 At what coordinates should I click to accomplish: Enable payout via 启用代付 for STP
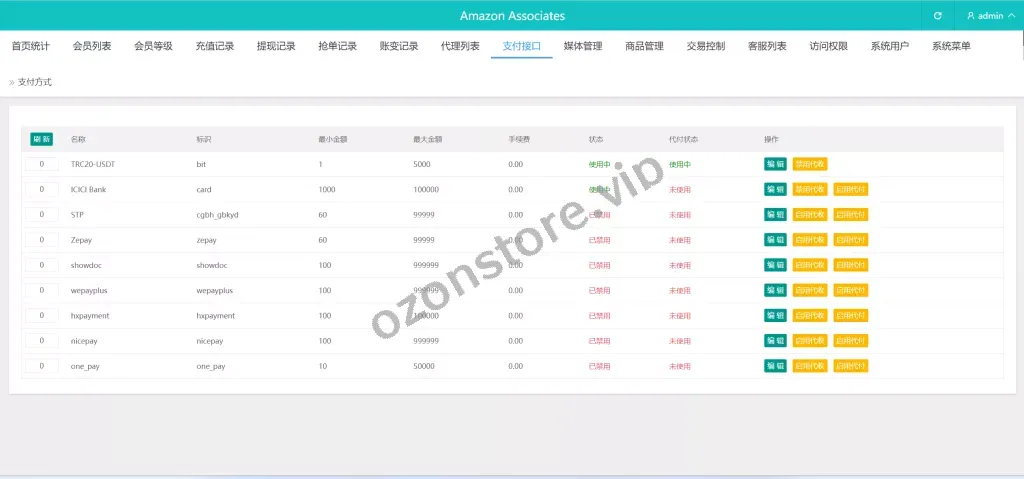(851, 214)
